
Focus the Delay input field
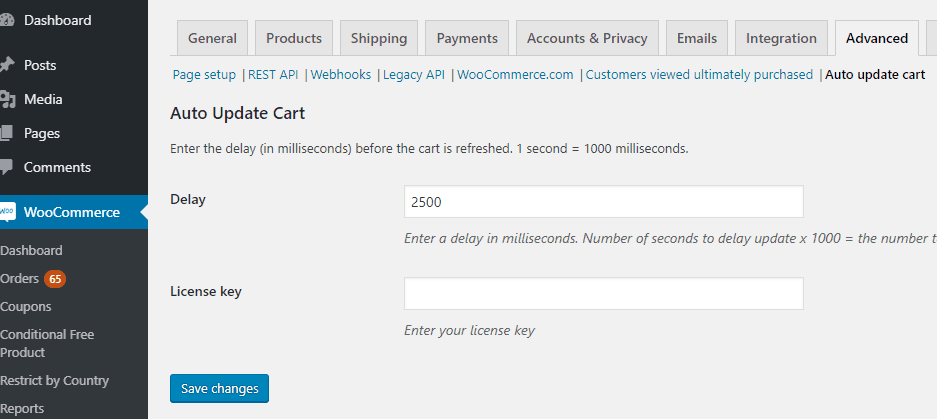[x=604, y=202]
